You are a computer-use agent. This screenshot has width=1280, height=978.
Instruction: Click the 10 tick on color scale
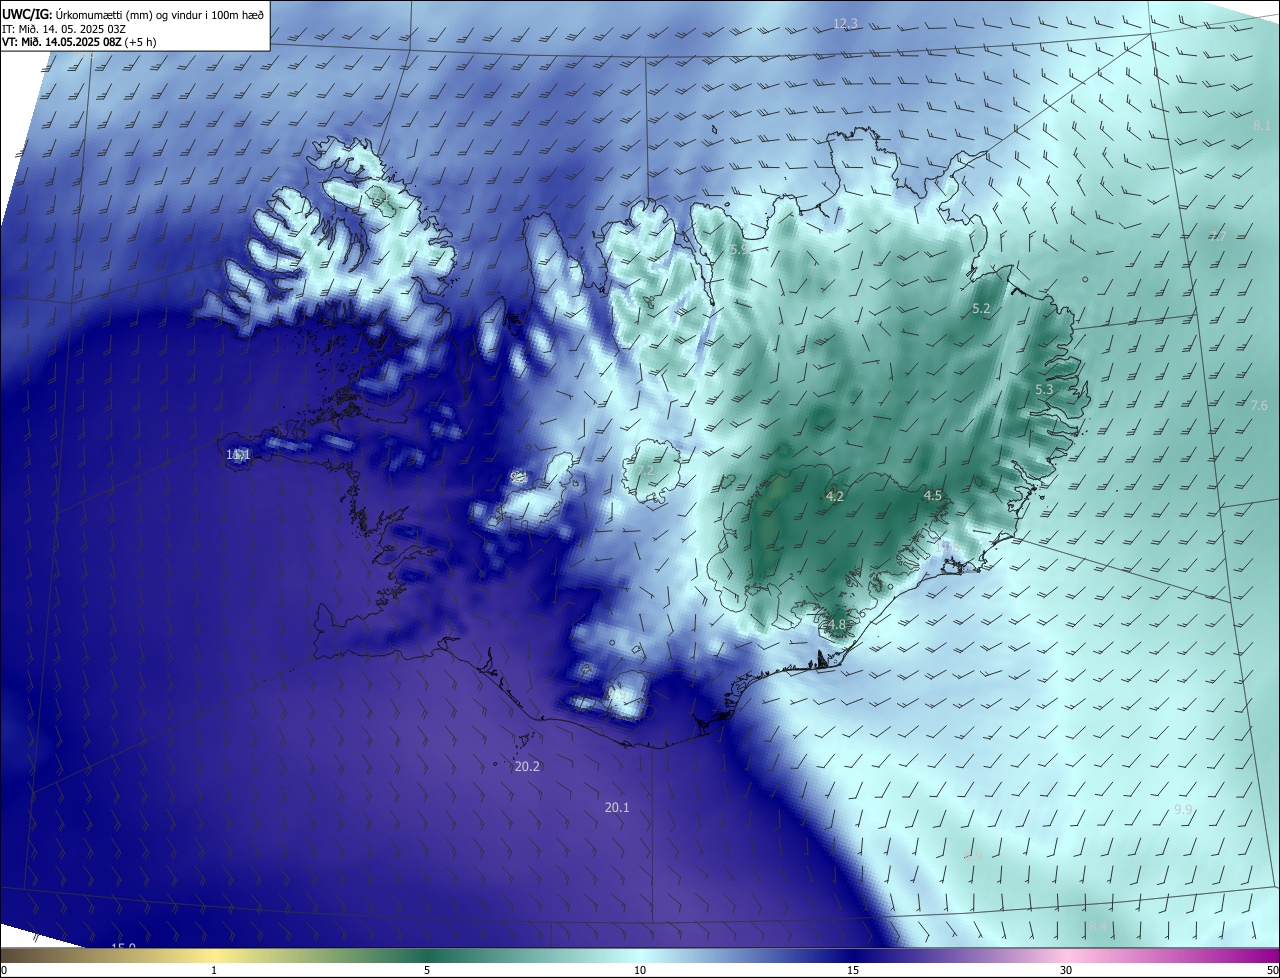(x=640, y=970)
